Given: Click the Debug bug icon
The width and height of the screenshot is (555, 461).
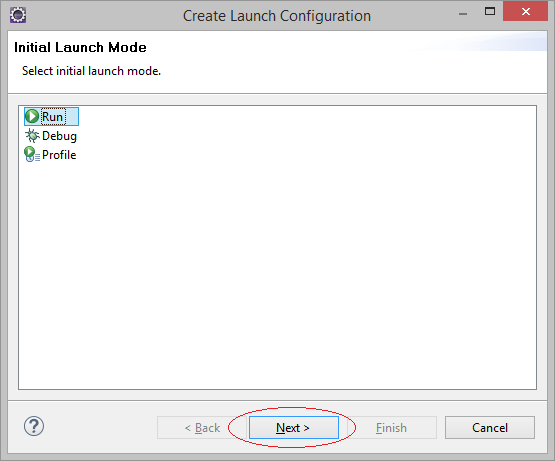Looking at the screenshot, I should pos(32,136).
